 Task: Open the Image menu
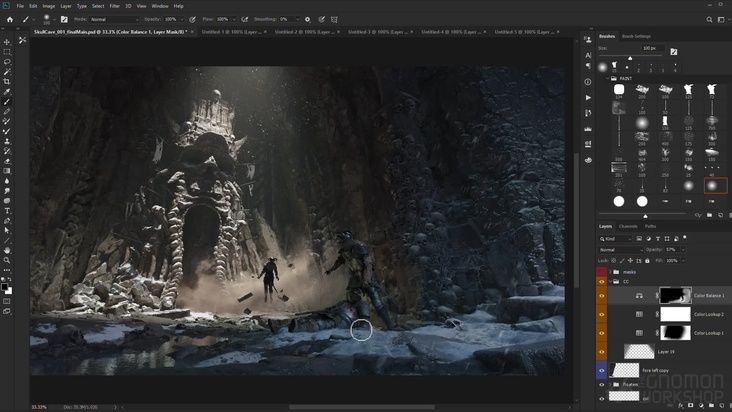click(x=49, y=6)
